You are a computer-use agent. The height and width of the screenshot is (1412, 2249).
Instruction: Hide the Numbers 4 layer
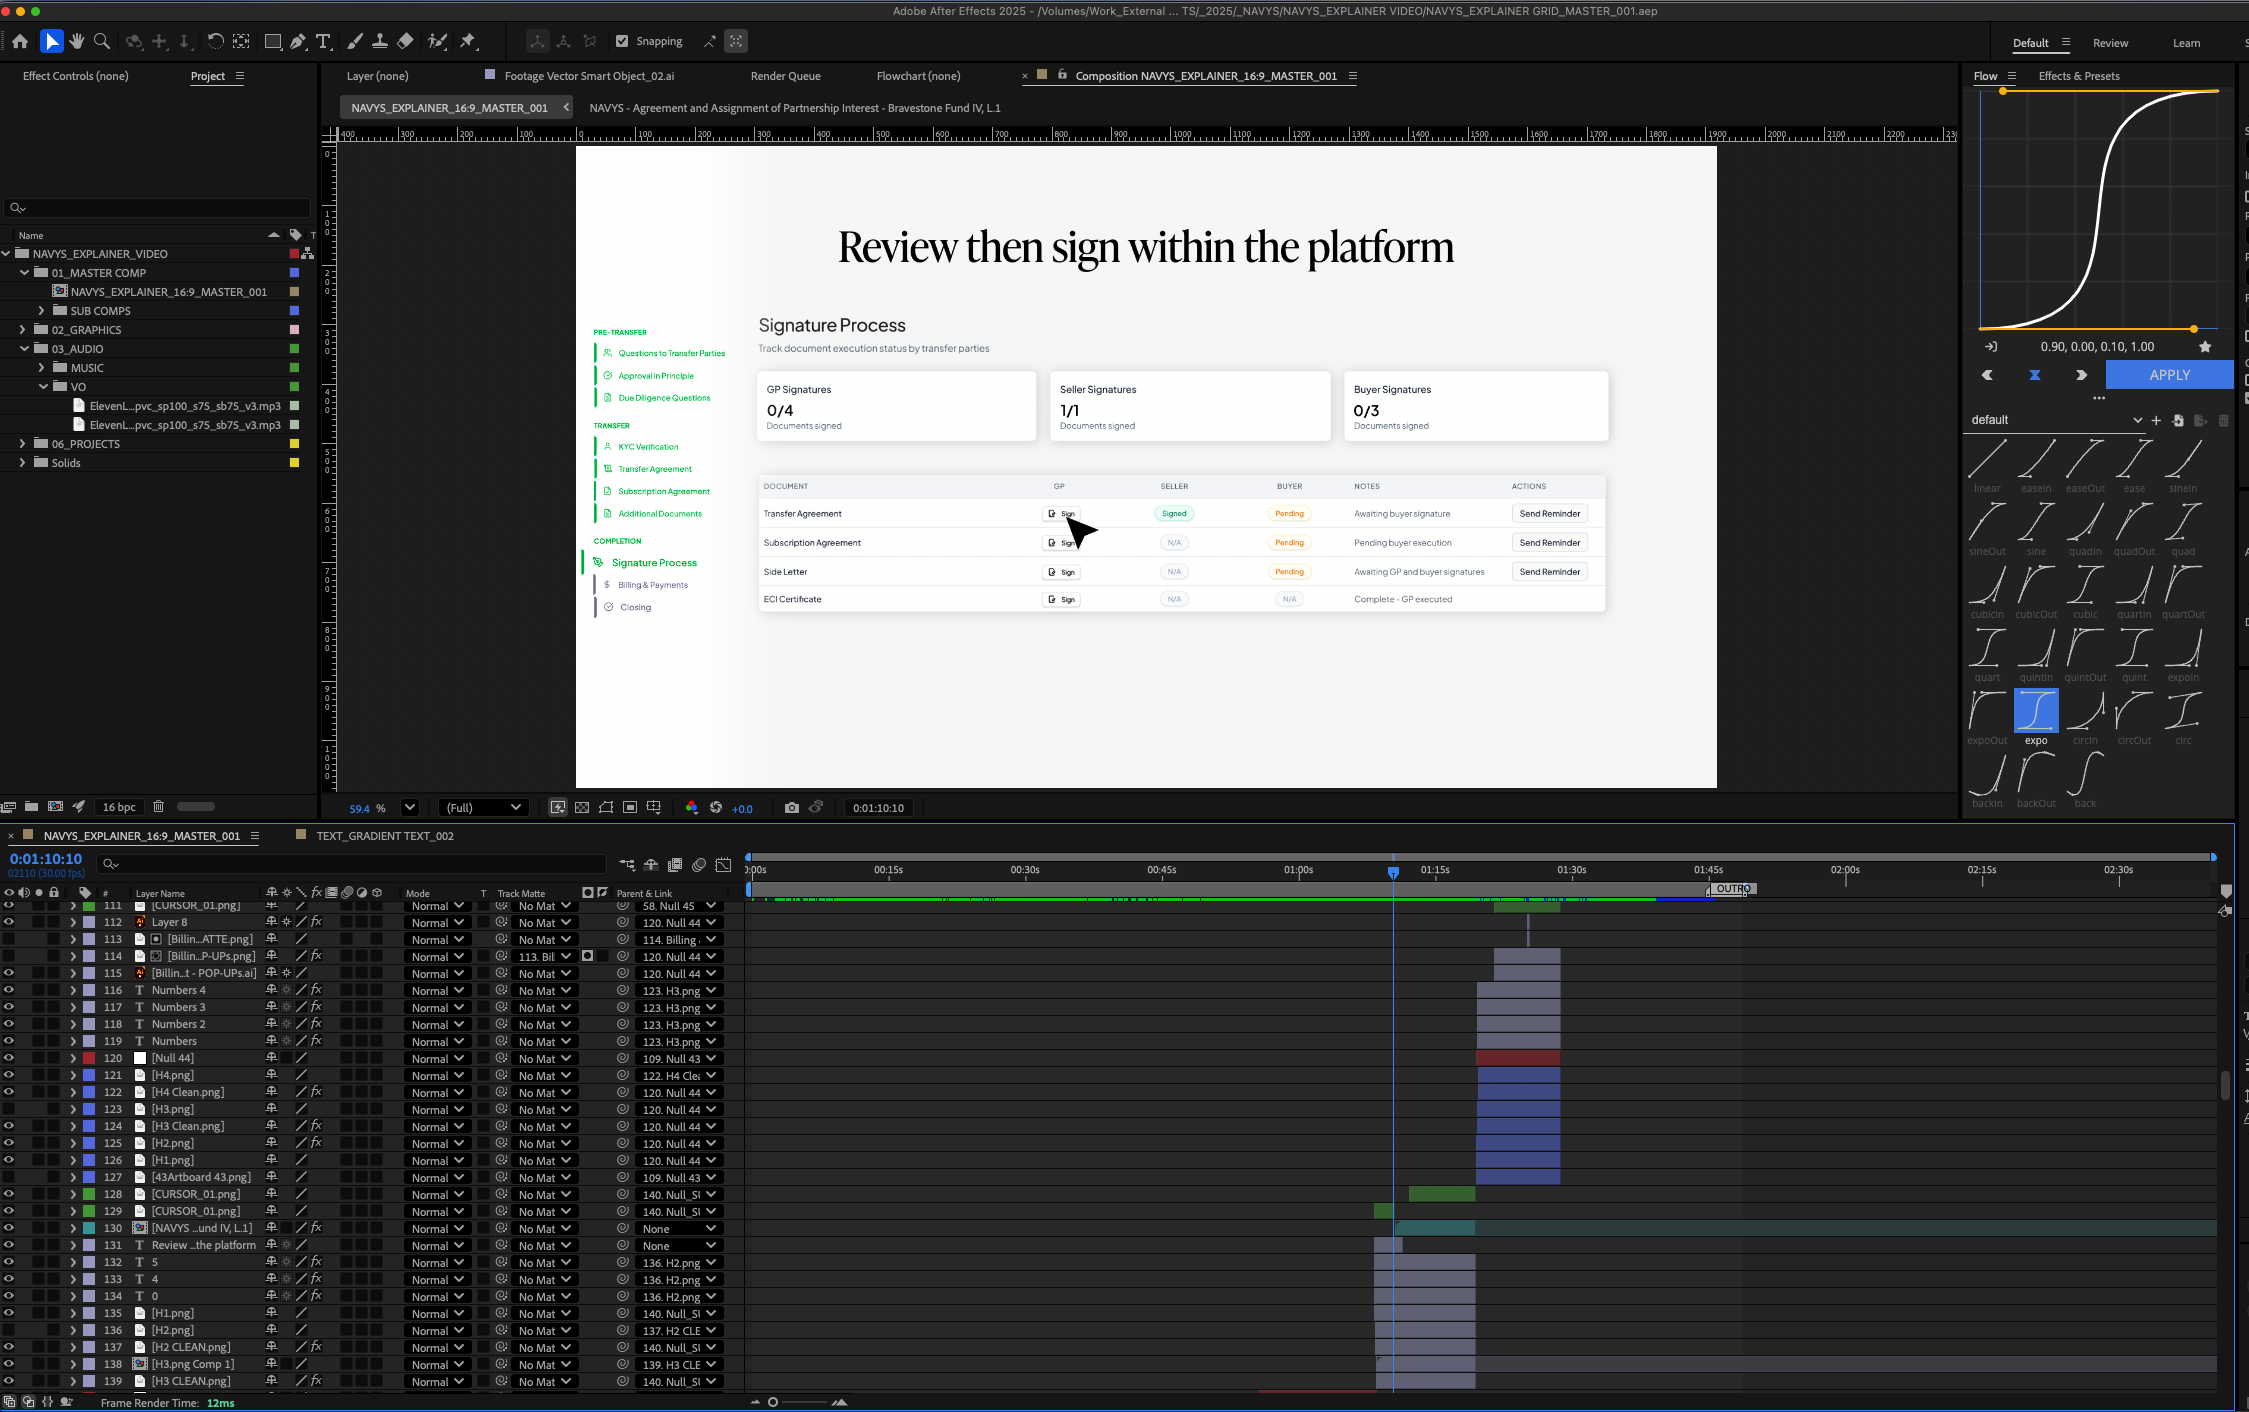click(9, 990)
